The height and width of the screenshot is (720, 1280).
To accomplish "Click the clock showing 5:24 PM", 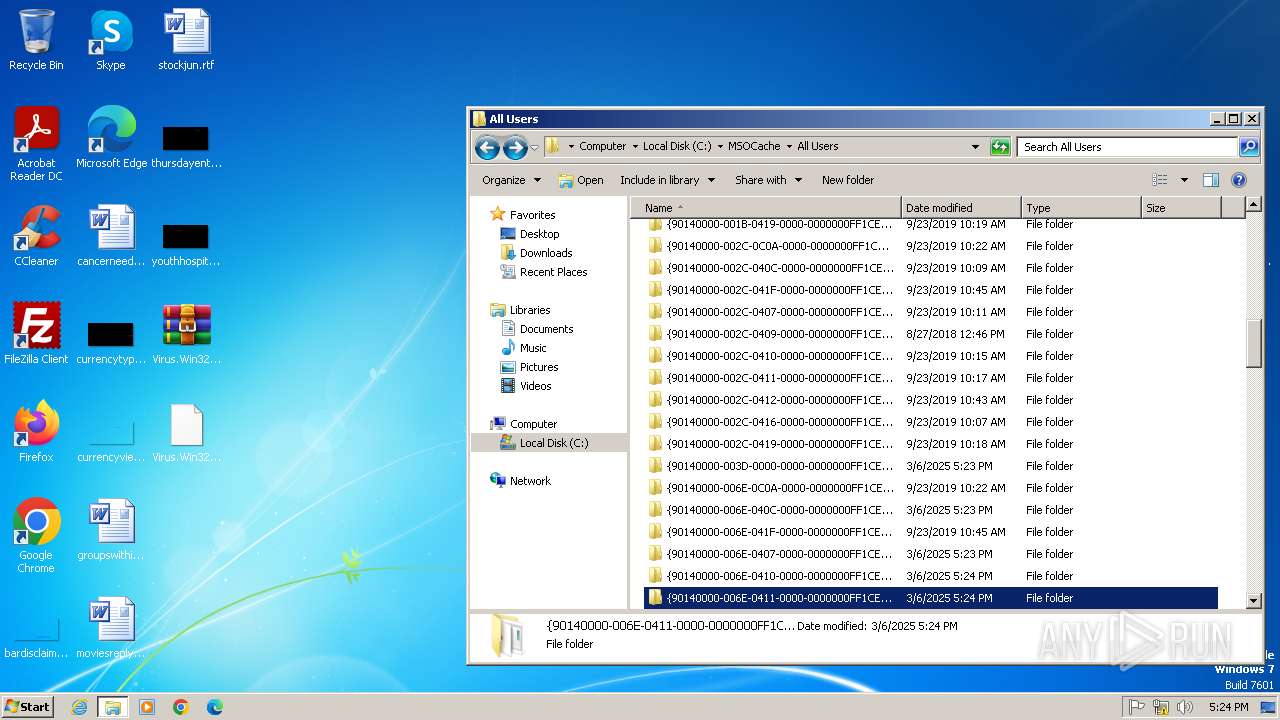I will 1228,707.
